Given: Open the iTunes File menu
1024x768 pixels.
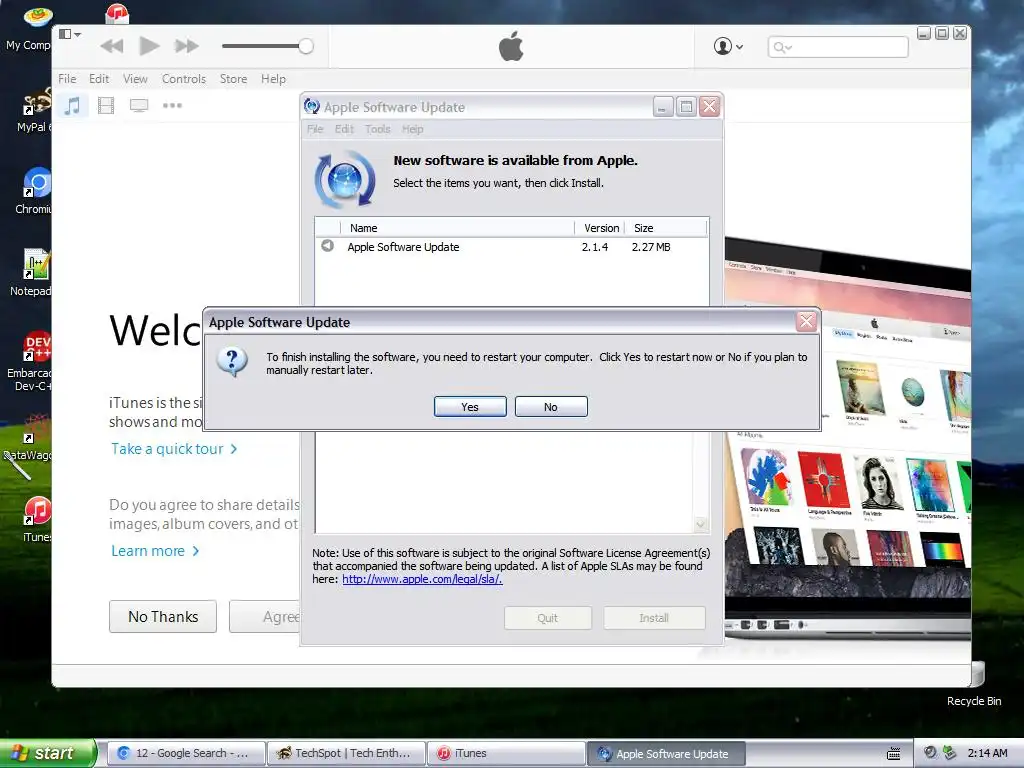Looking at the screenshot, I should pos(67,79).
